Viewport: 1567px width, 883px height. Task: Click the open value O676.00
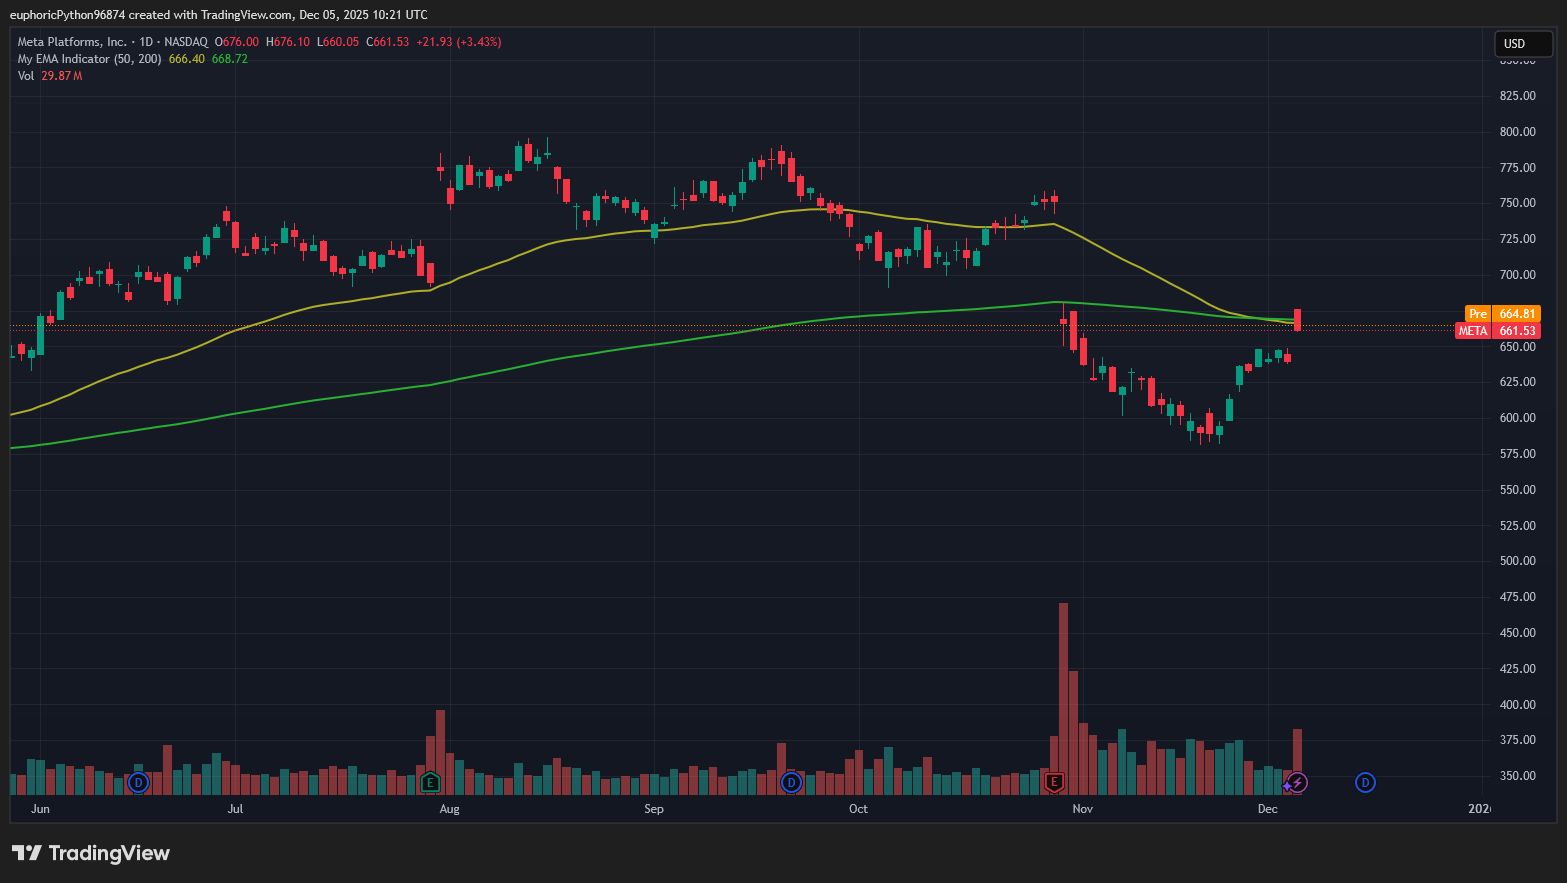click(x=237, y=42)
